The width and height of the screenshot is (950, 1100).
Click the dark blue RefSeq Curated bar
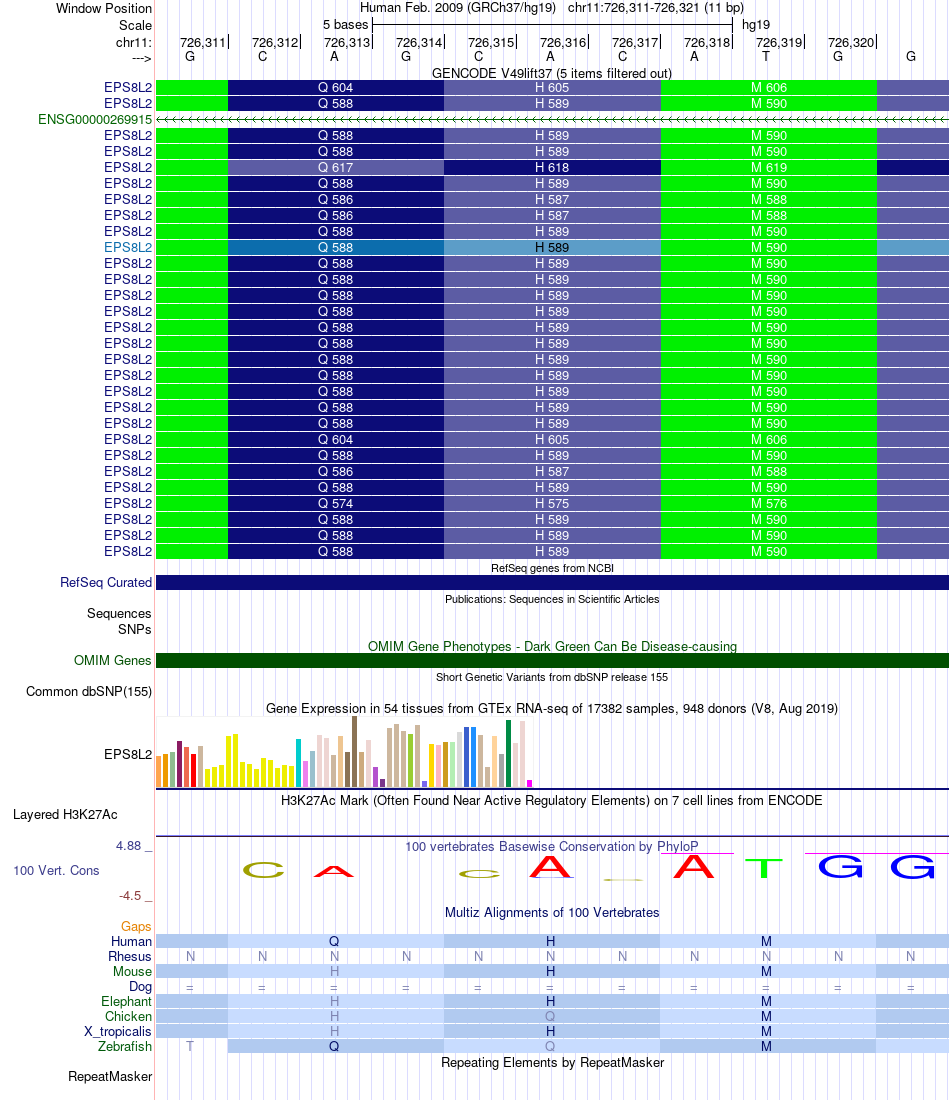pyautogui.click(x=552, y=582)
